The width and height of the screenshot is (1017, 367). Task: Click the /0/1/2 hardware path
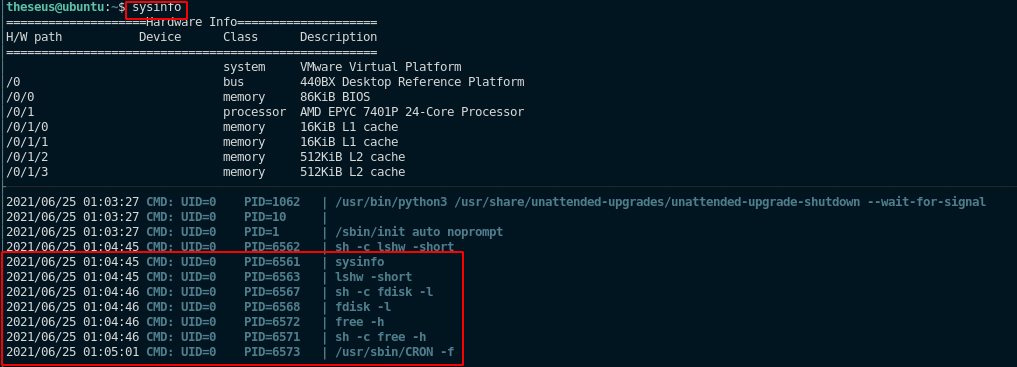coord(27,157)
